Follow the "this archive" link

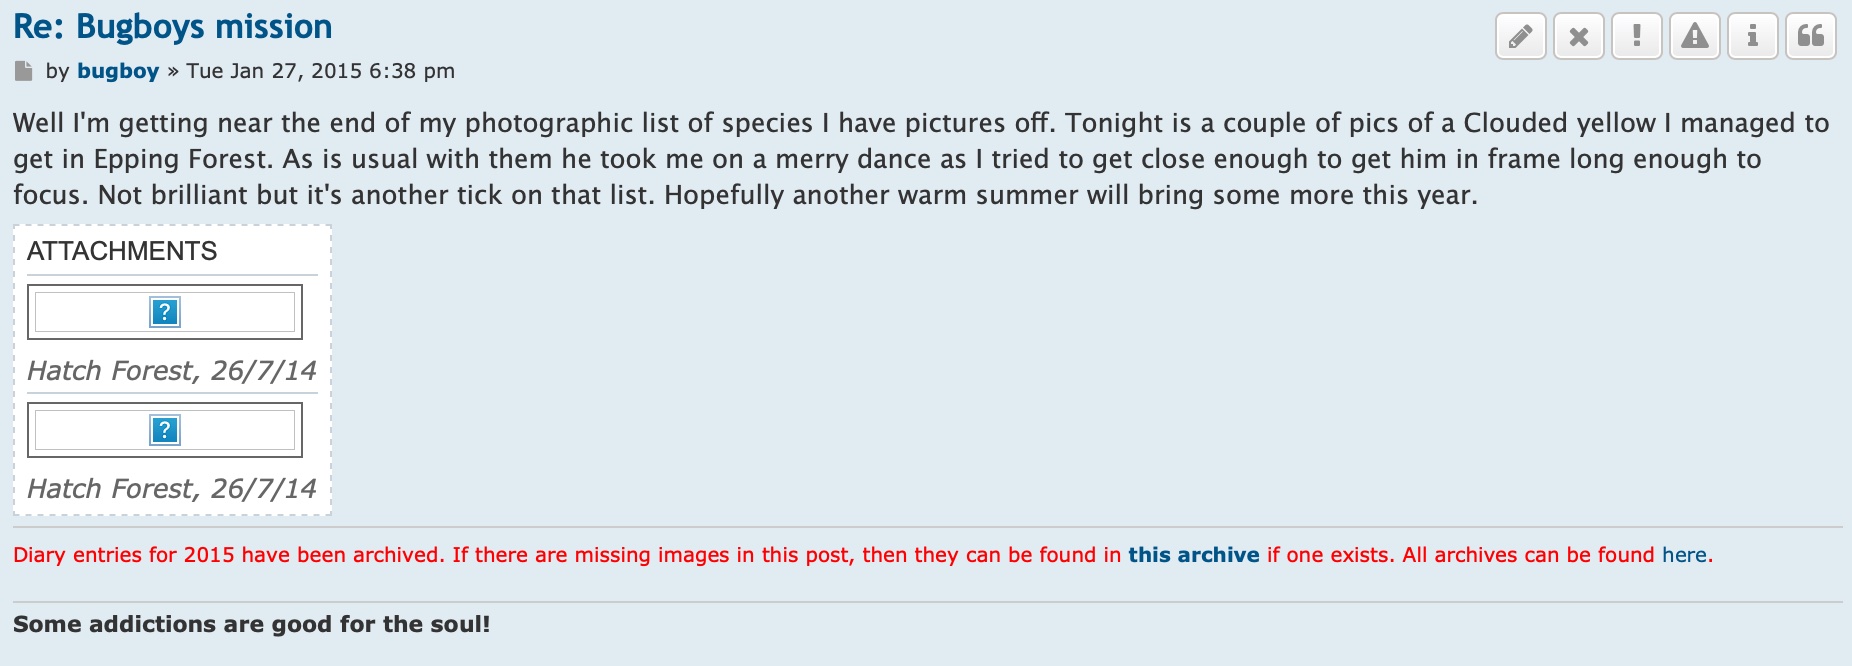click(1194, 555)
